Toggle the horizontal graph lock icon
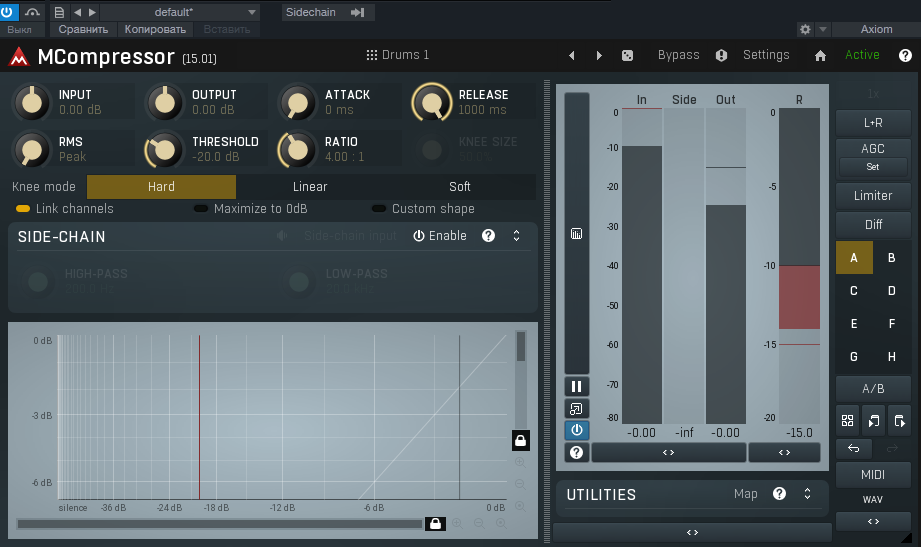 435,523
